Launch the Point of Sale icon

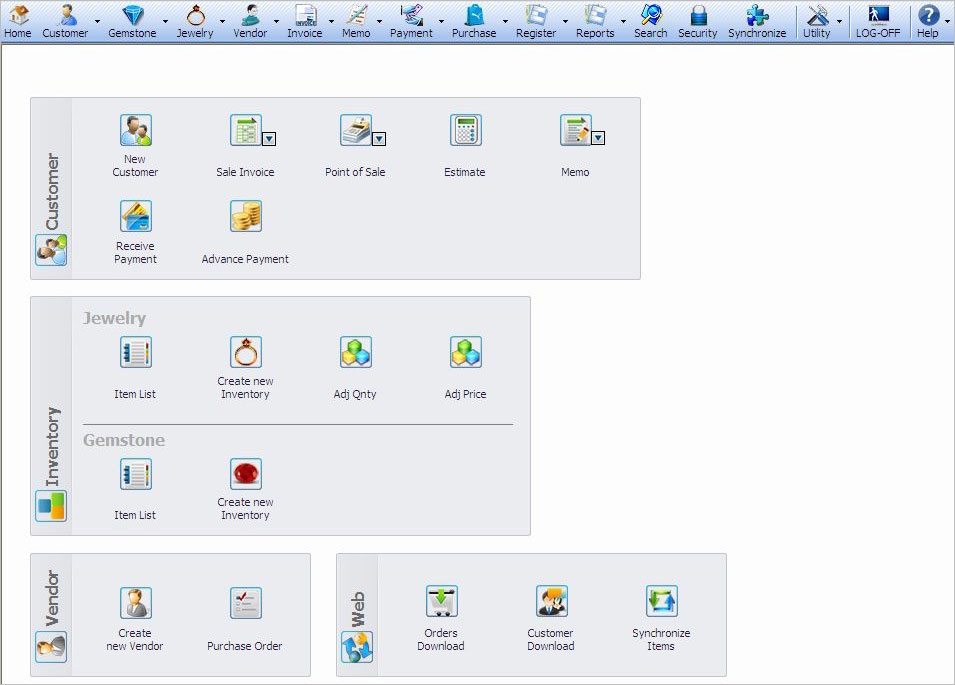point(356,130)
